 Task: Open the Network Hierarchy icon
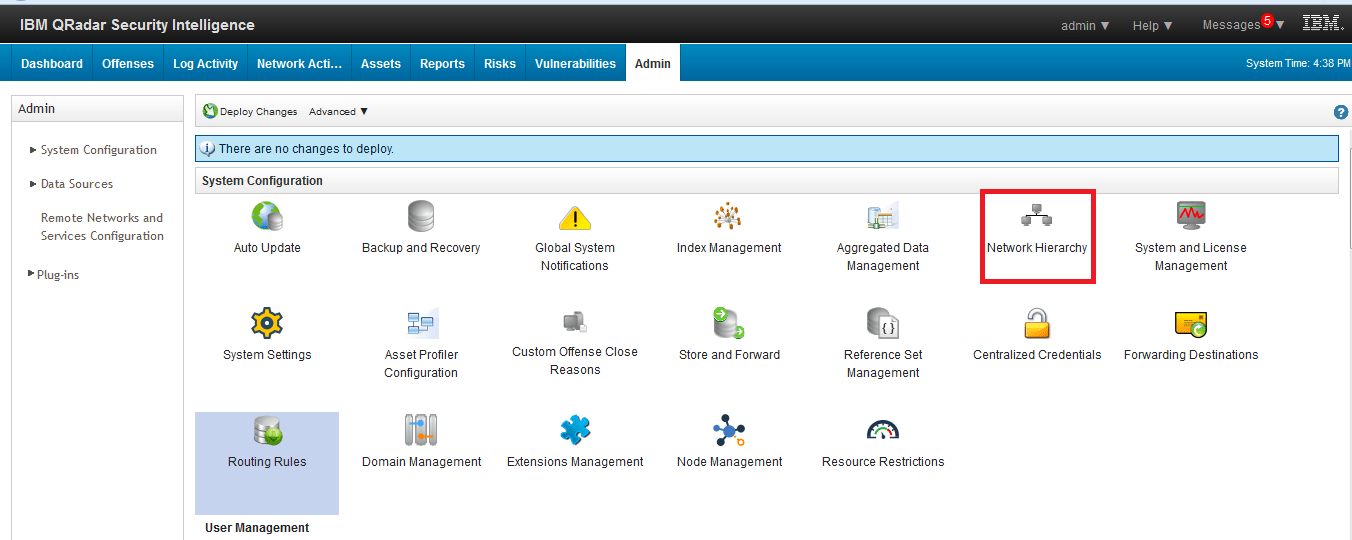[x=1036, y=216]
